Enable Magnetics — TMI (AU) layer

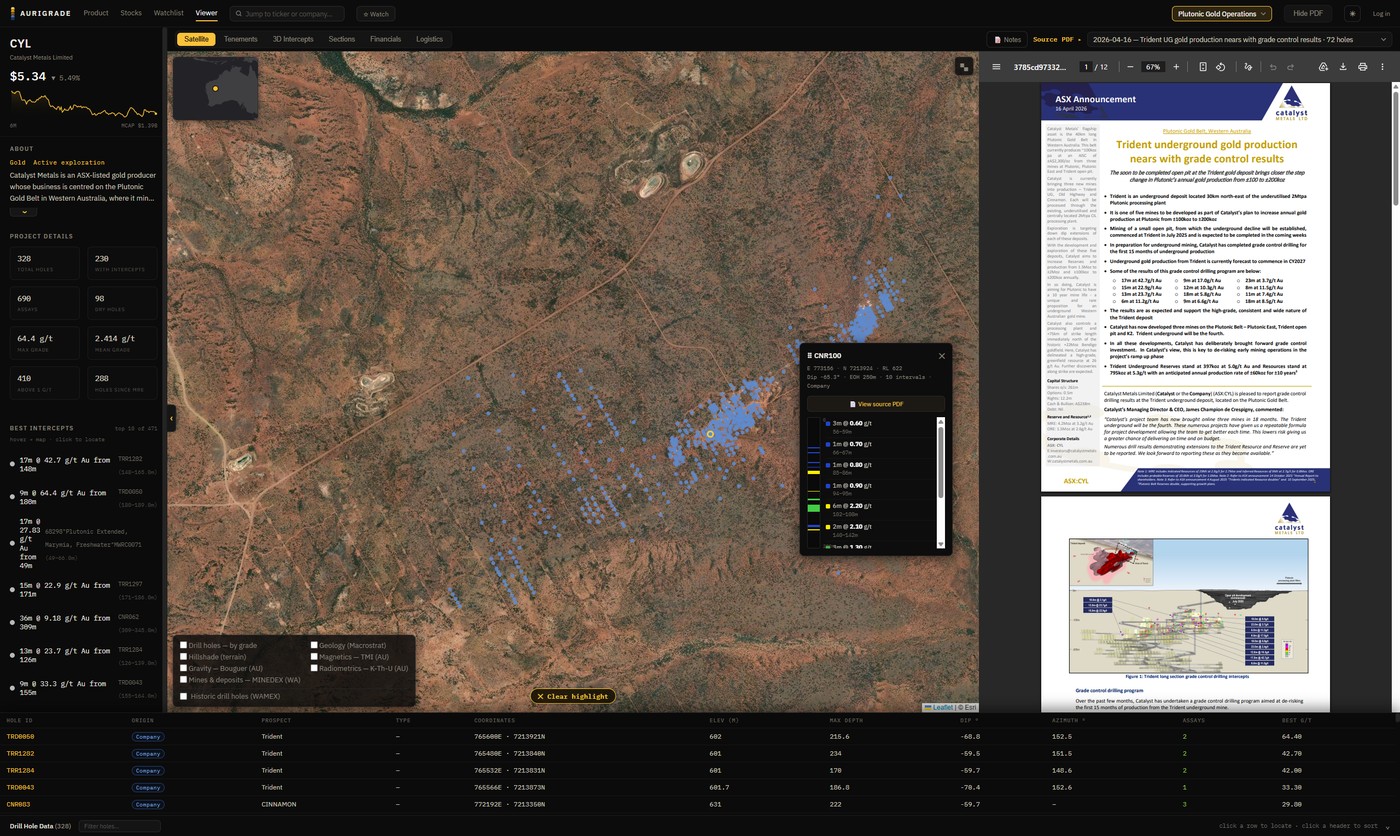point(314,657)
